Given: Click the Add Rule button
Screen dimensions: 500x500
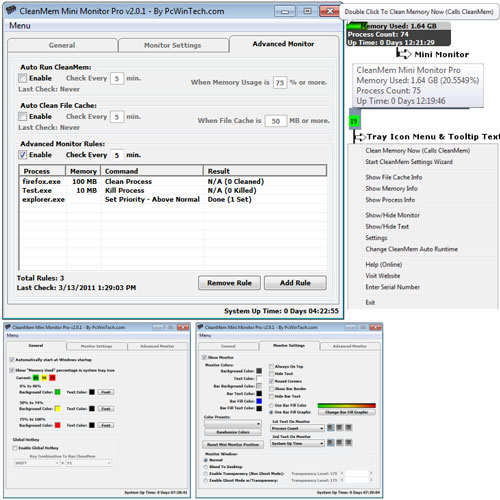Looking at the screenshot, I should click(295, 283).
